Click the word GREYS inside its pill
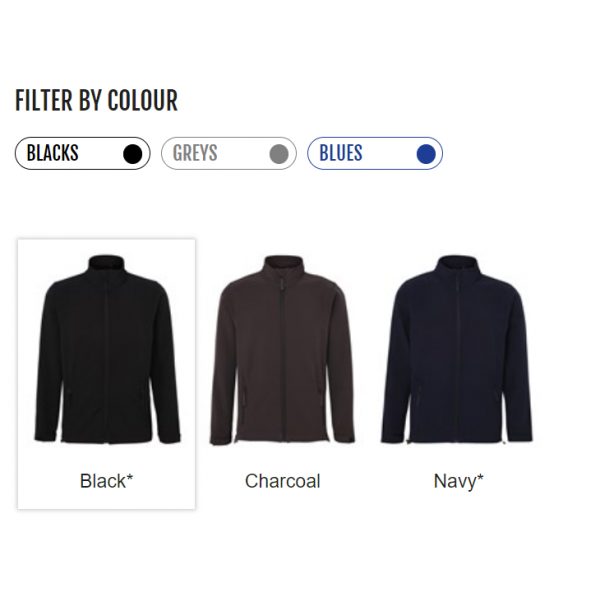 coord(195,153)
